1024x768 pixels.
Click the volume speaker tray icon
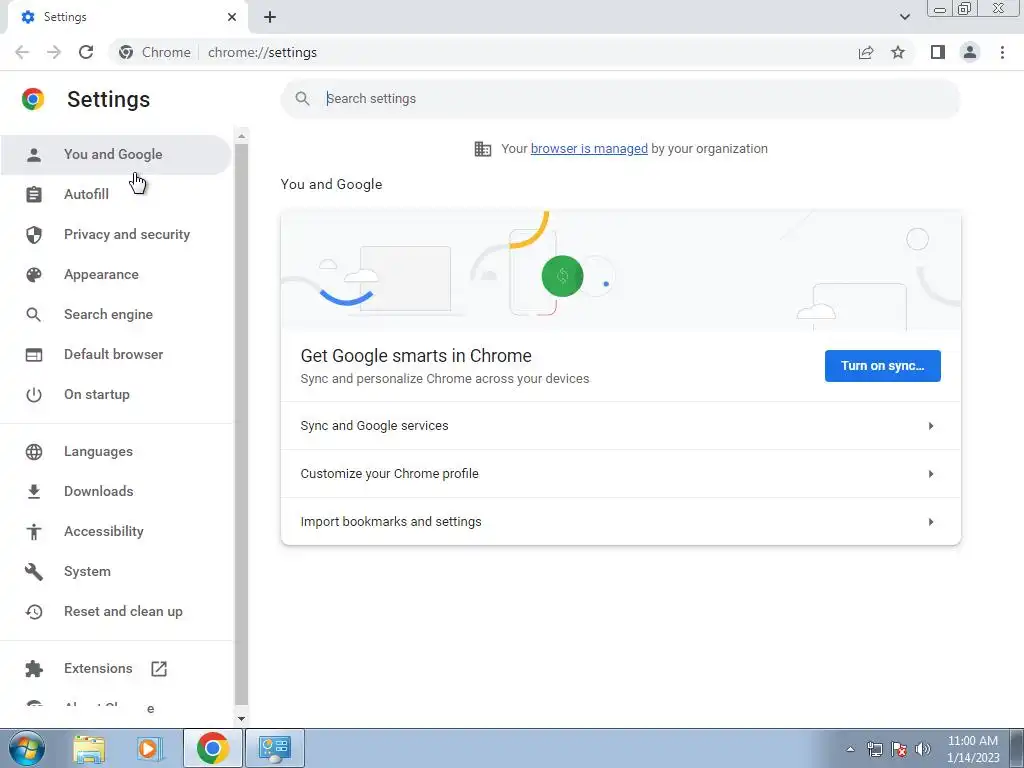(x=923, y=749)
